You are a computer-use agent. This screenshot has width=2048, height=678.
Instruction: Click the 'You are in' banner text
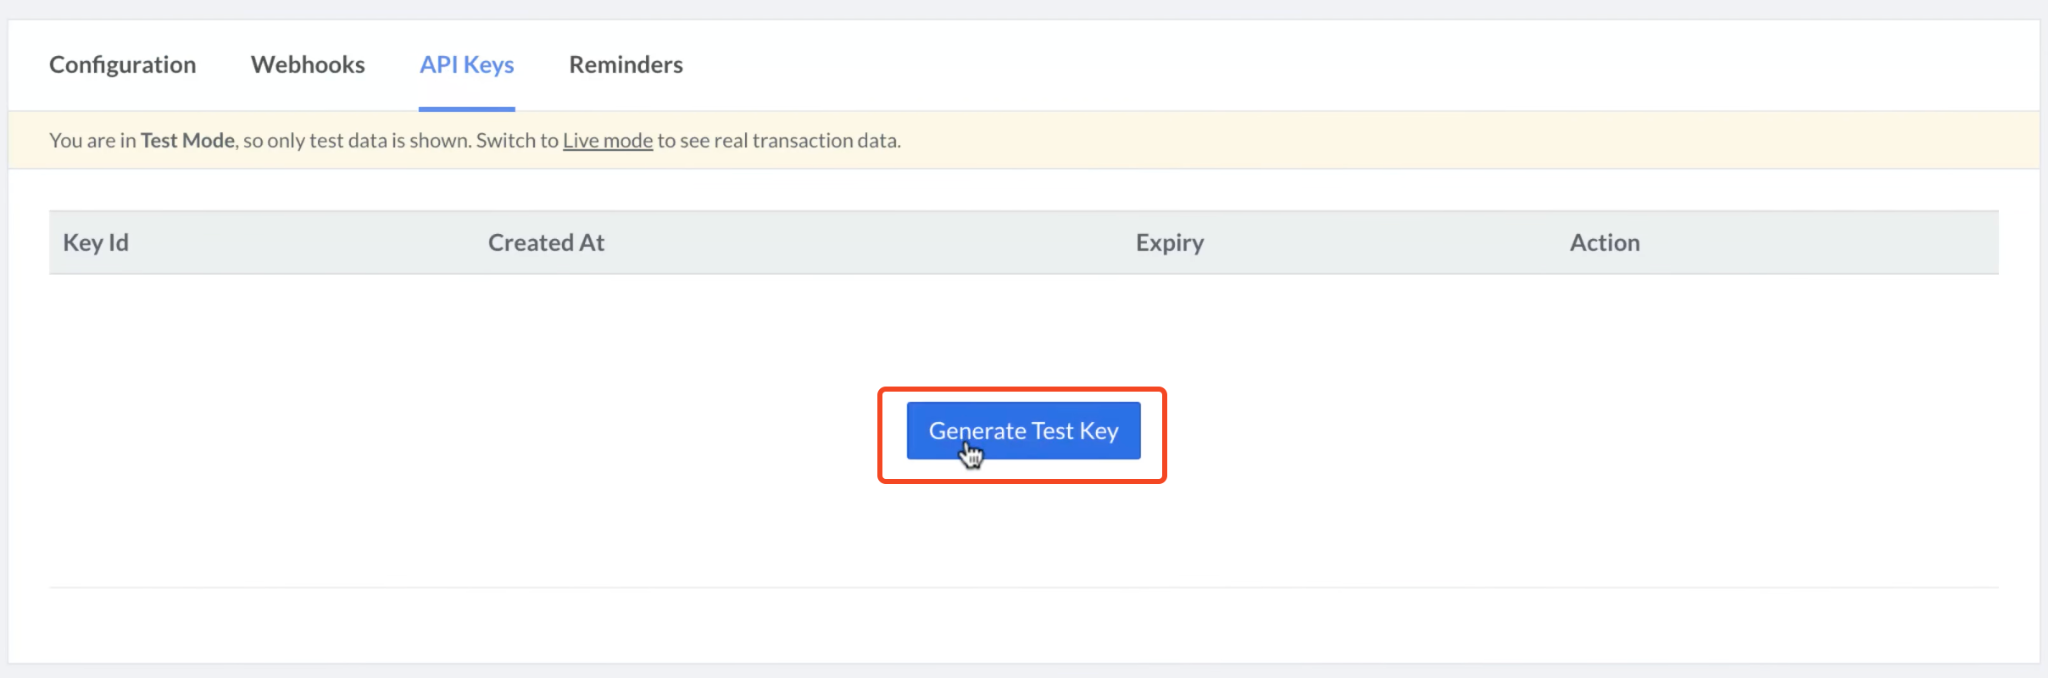pyautogui.click(x=92, y=141)
